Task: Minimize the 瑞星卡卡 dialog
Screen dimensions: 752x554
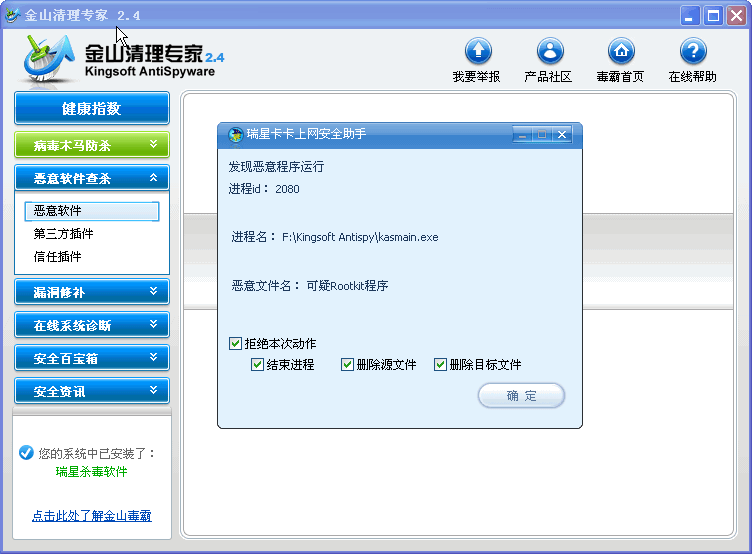Action: tap(522, 135)
